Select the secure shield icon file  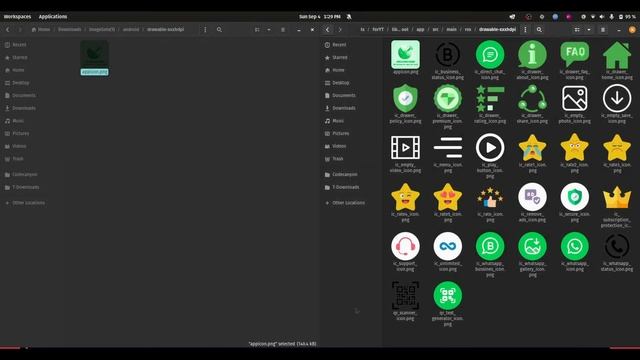pyautogui.click(x=575, y=197)
